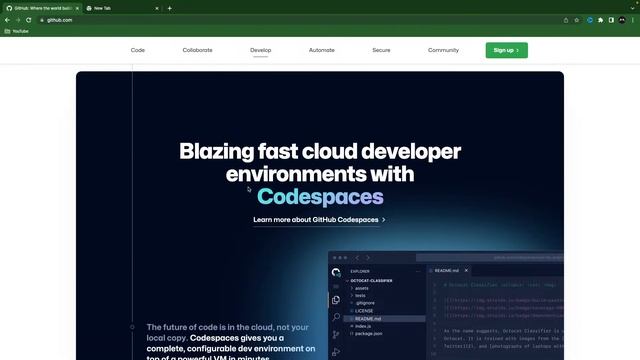Image resolution: width=640 pixels, height=360 pixels.
Task: Open the package.json file
Action: pos(367,333)
